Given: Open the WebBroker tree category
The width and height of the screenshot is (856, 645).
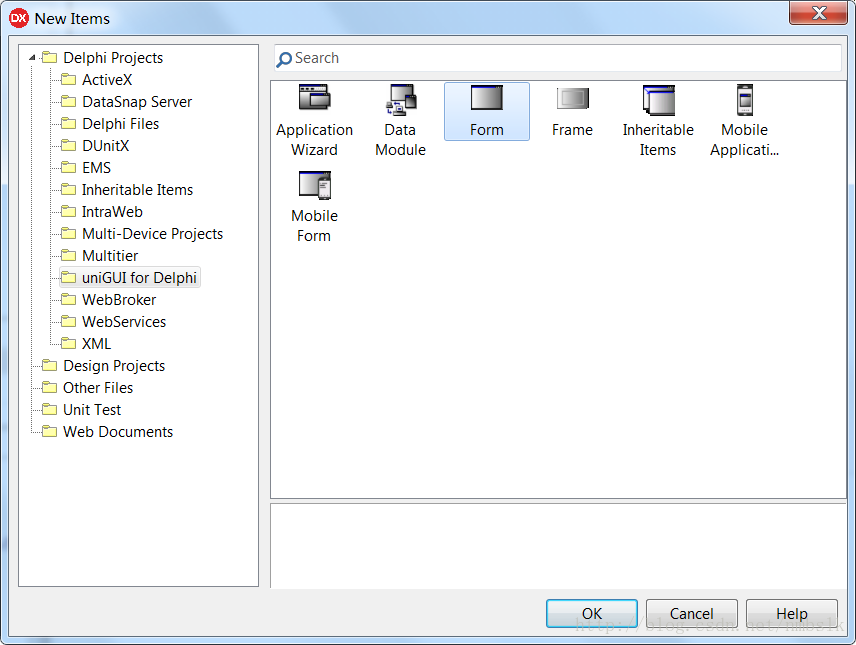Looking at the screenshot, I should pos(118,300).
